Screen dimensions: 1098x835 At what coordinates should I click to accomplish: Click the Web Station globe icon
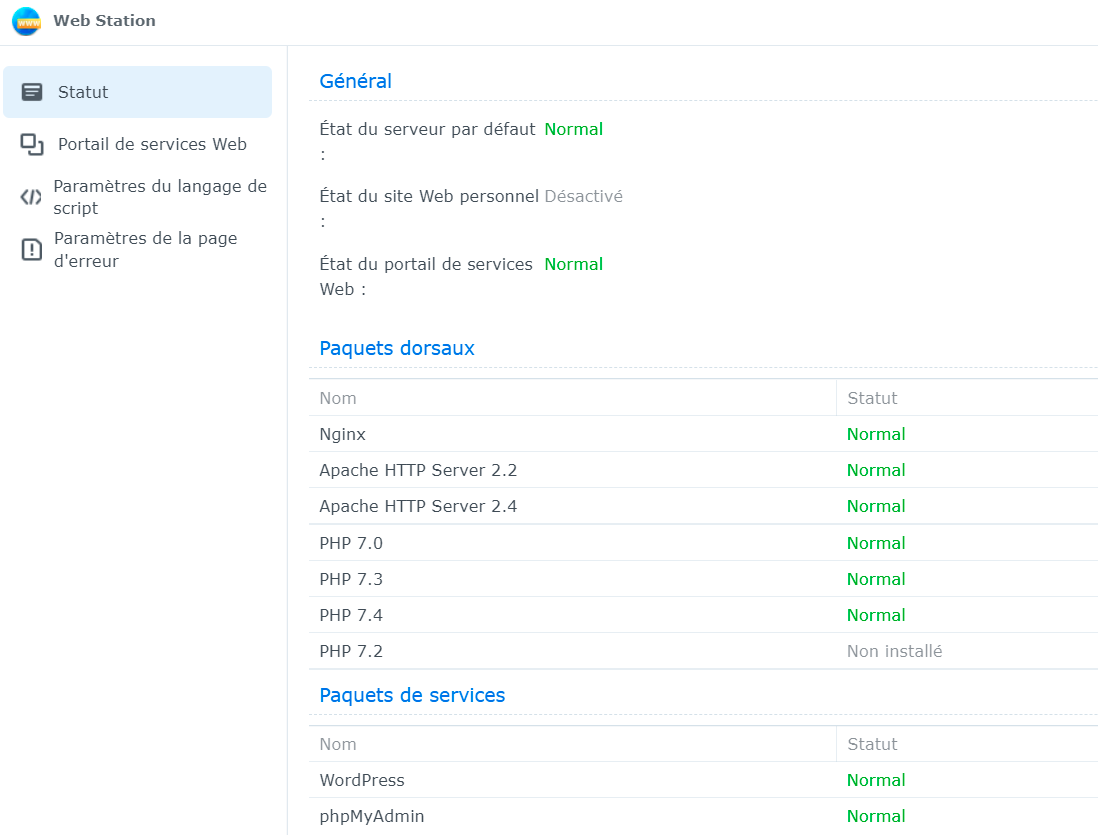[26, 21]
